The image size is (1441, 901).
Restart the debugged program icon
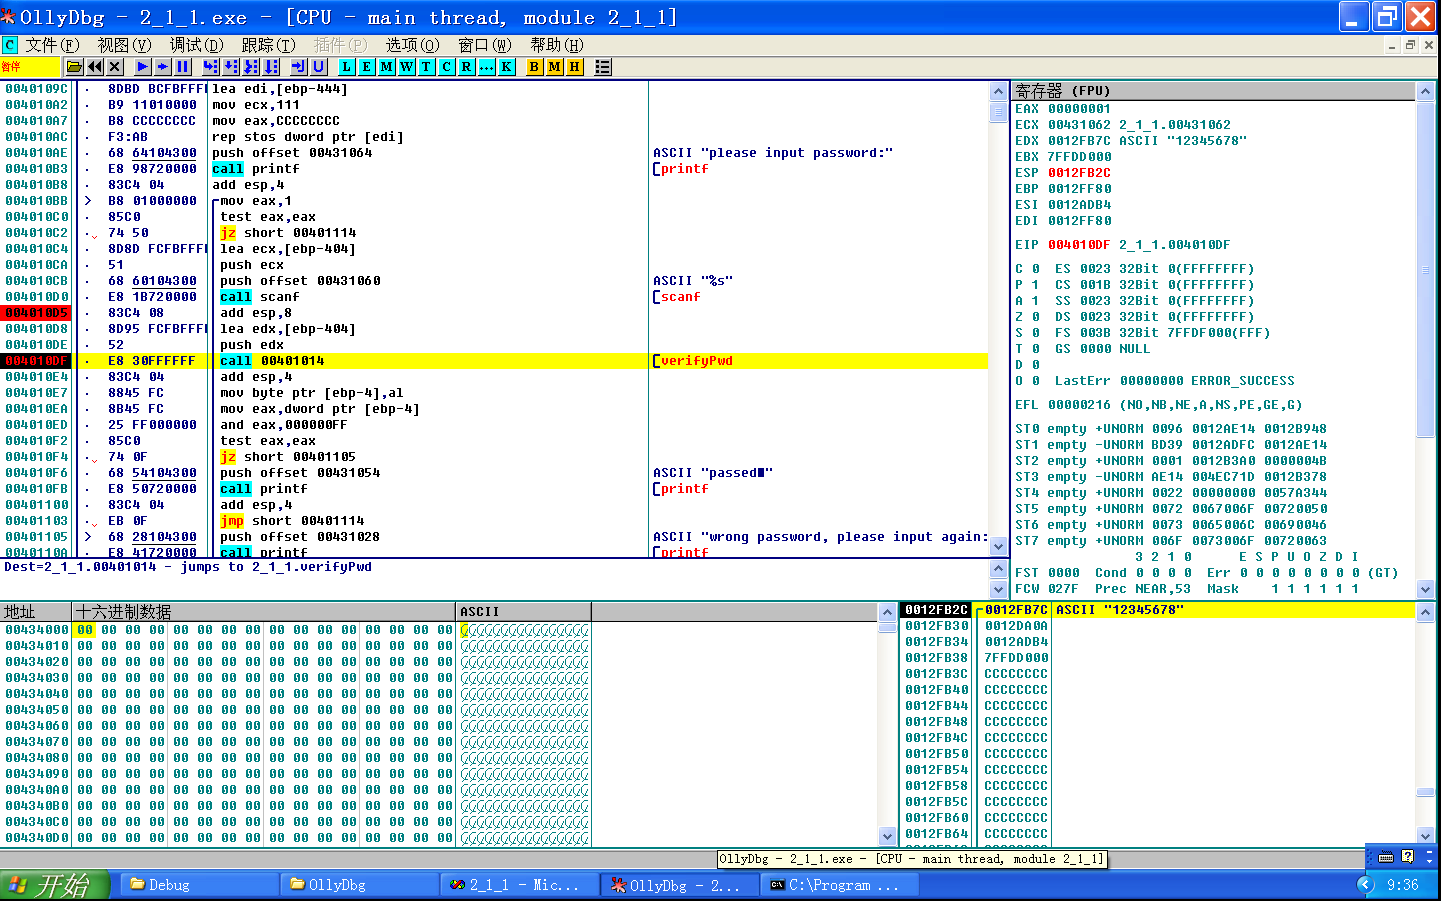[x=95, y=67]
